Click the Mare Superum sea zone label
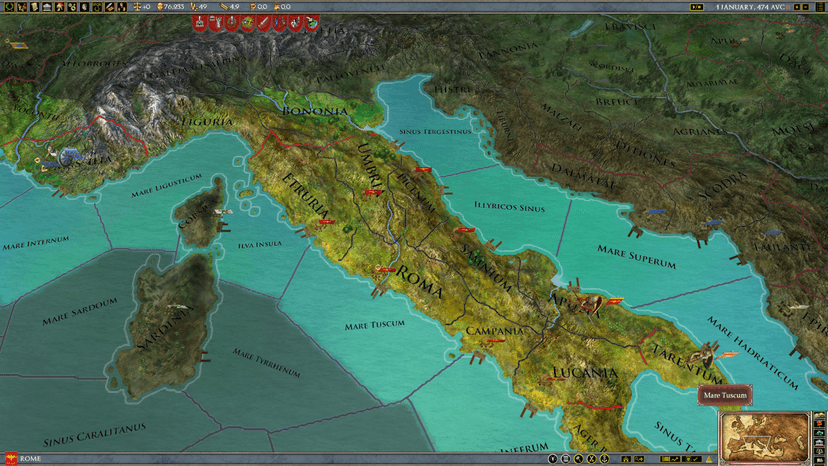828x466 pixels. tap(636, 256)
